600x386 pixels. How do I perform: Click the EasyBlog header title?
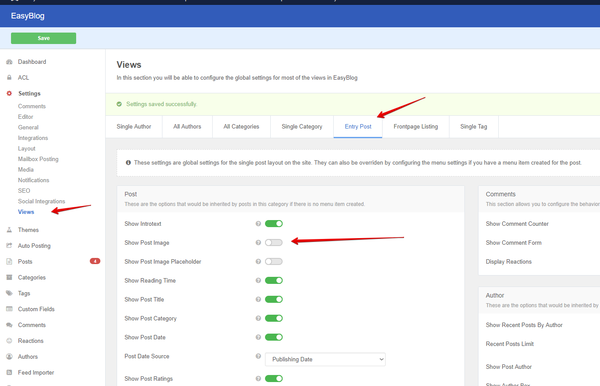28,16
